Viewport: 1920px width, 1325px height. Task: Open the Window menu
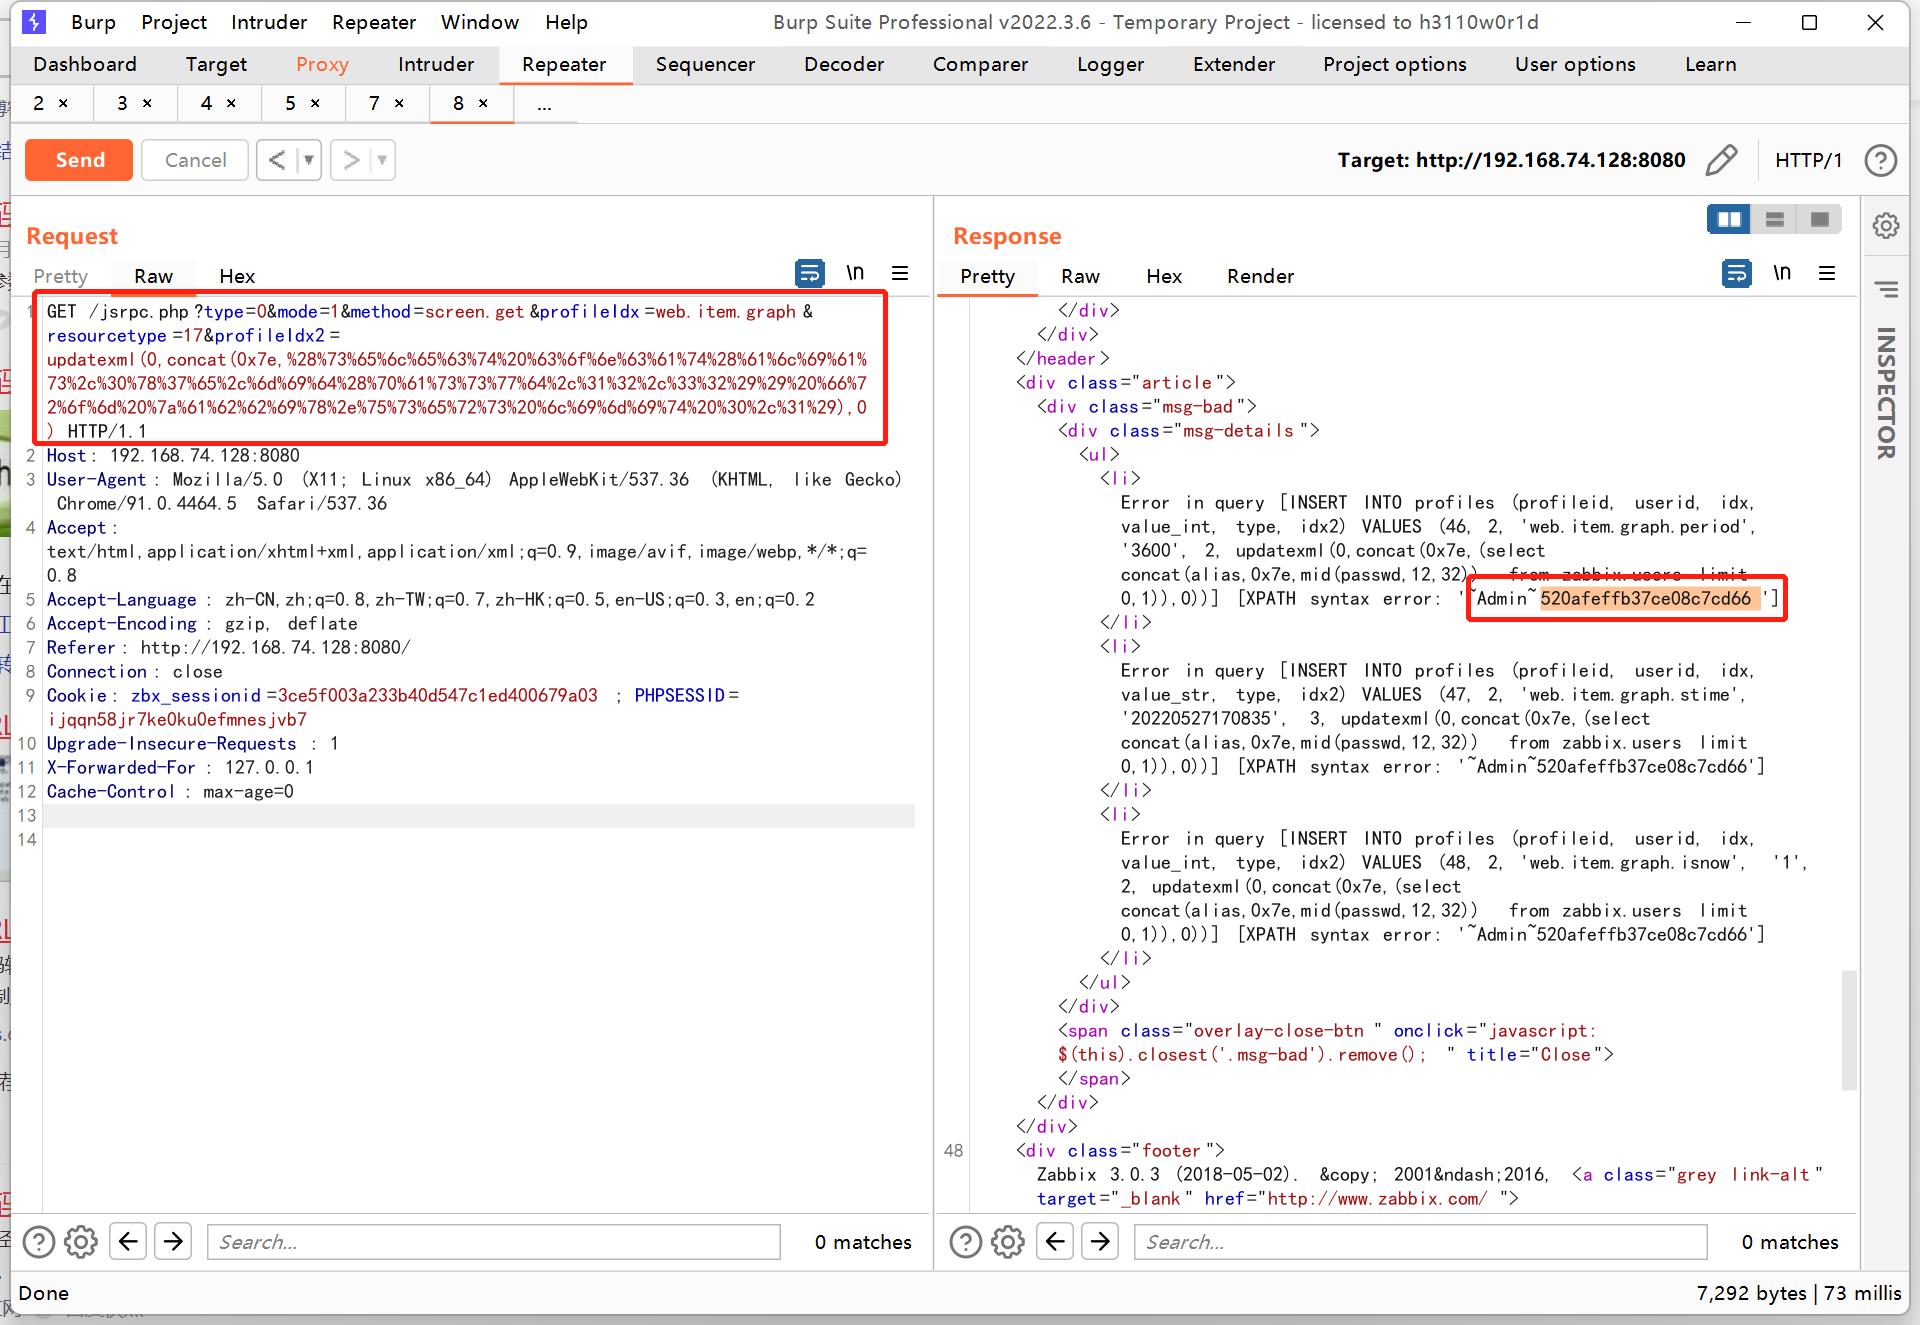(480, 22)
